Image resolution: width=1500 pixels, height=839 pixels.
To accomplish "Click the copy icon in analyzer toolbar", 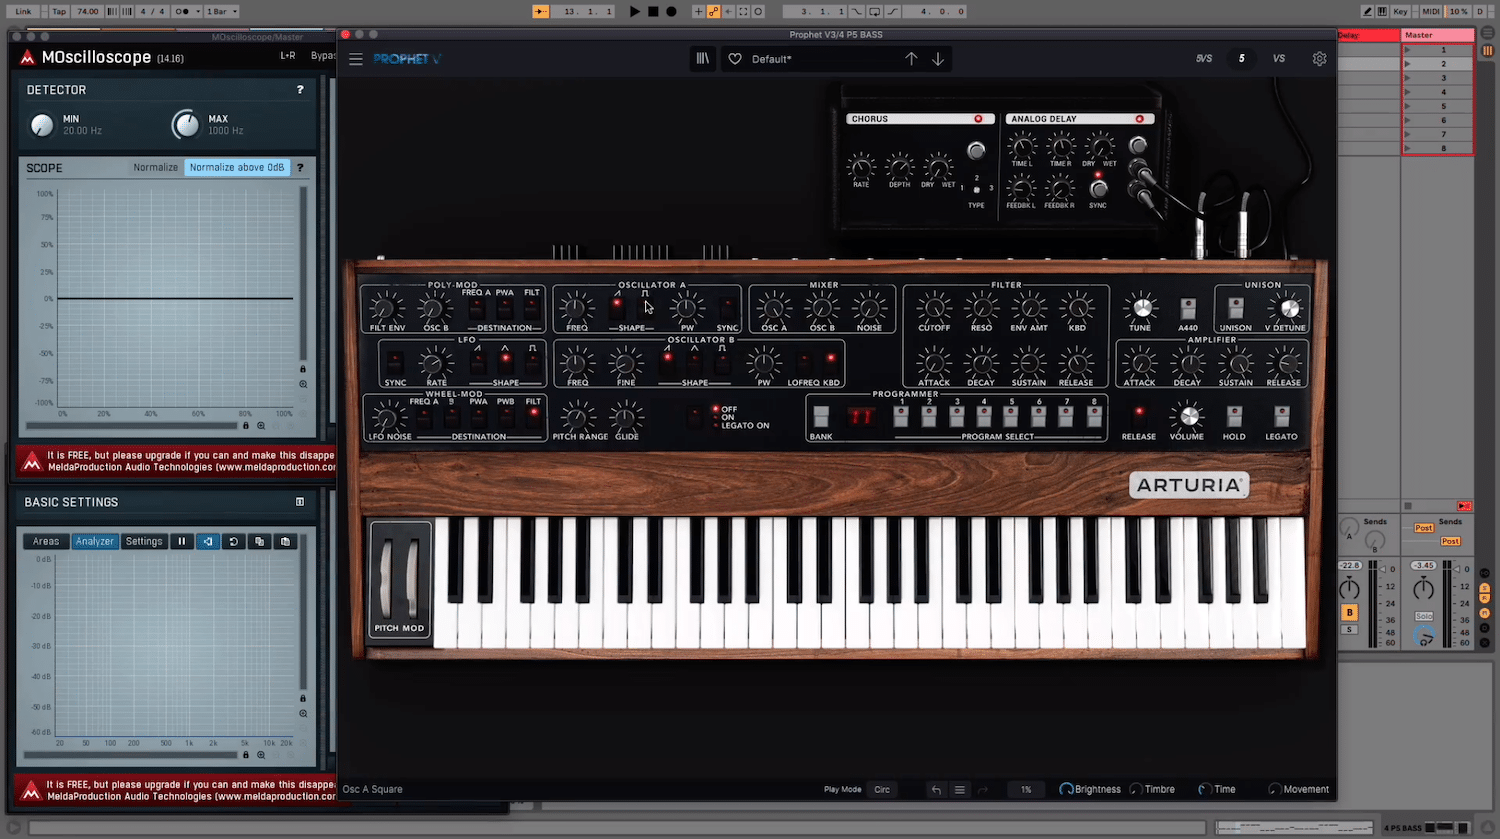I will click(259, 541).
